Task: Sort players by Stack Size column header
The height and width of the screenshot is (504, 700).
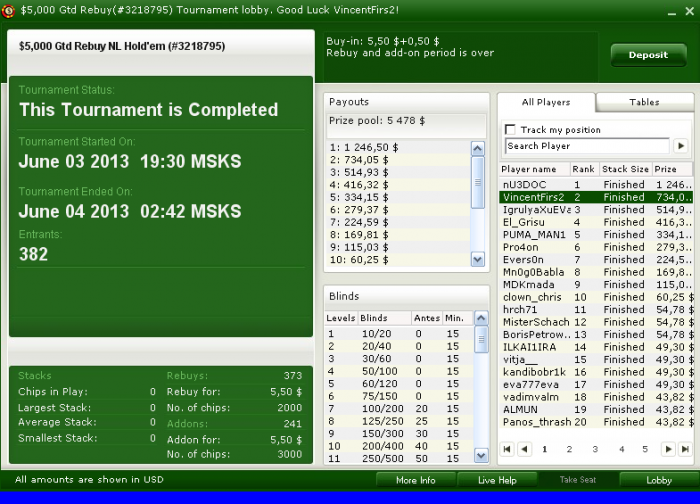Action: (x=625, y=169)
